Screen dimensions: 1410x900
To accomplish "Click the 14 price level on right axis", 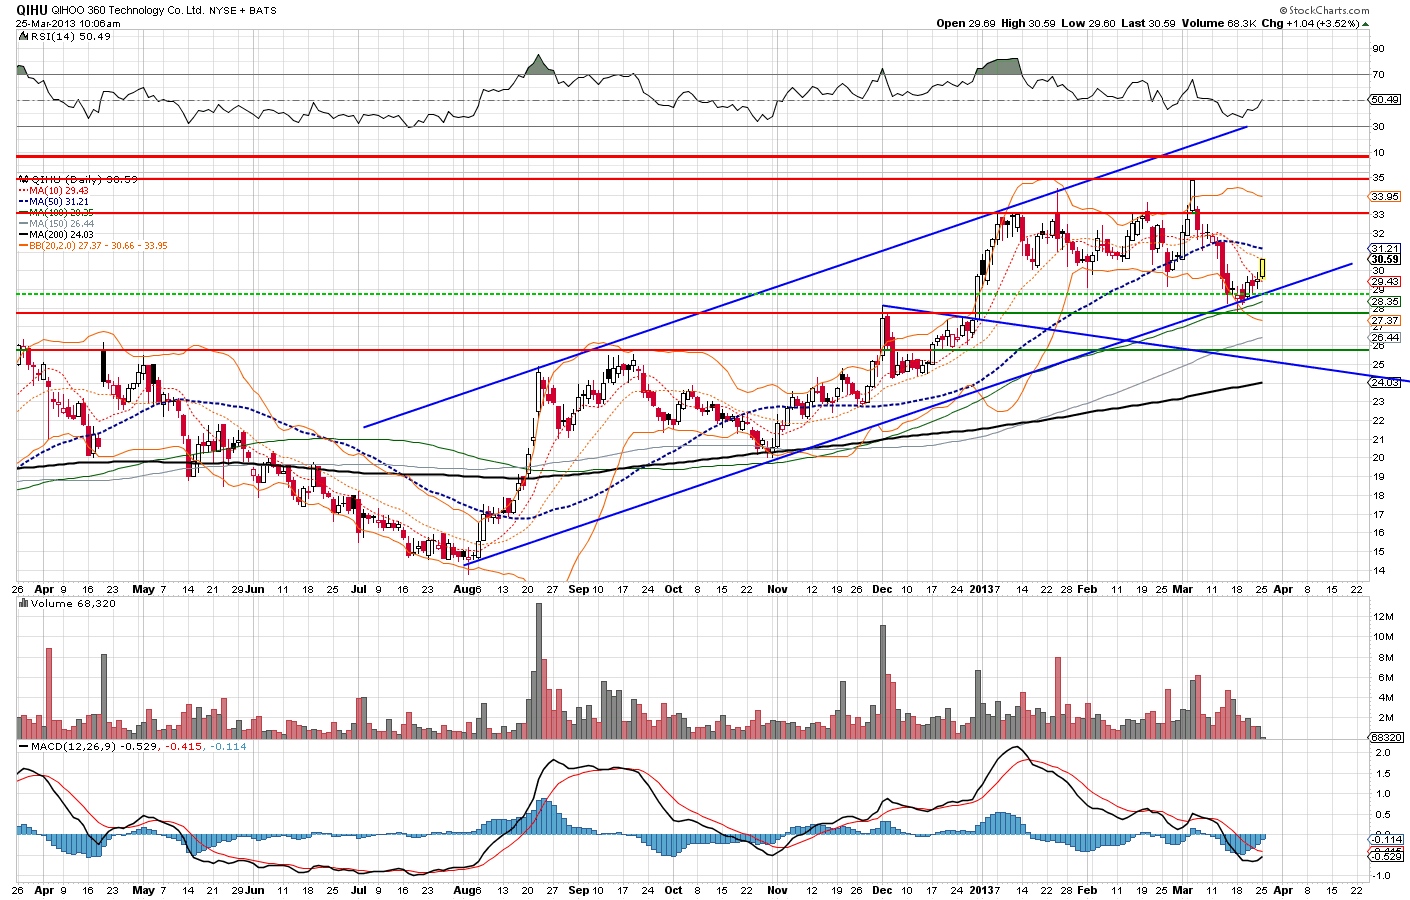I will tap(1379, 571).
